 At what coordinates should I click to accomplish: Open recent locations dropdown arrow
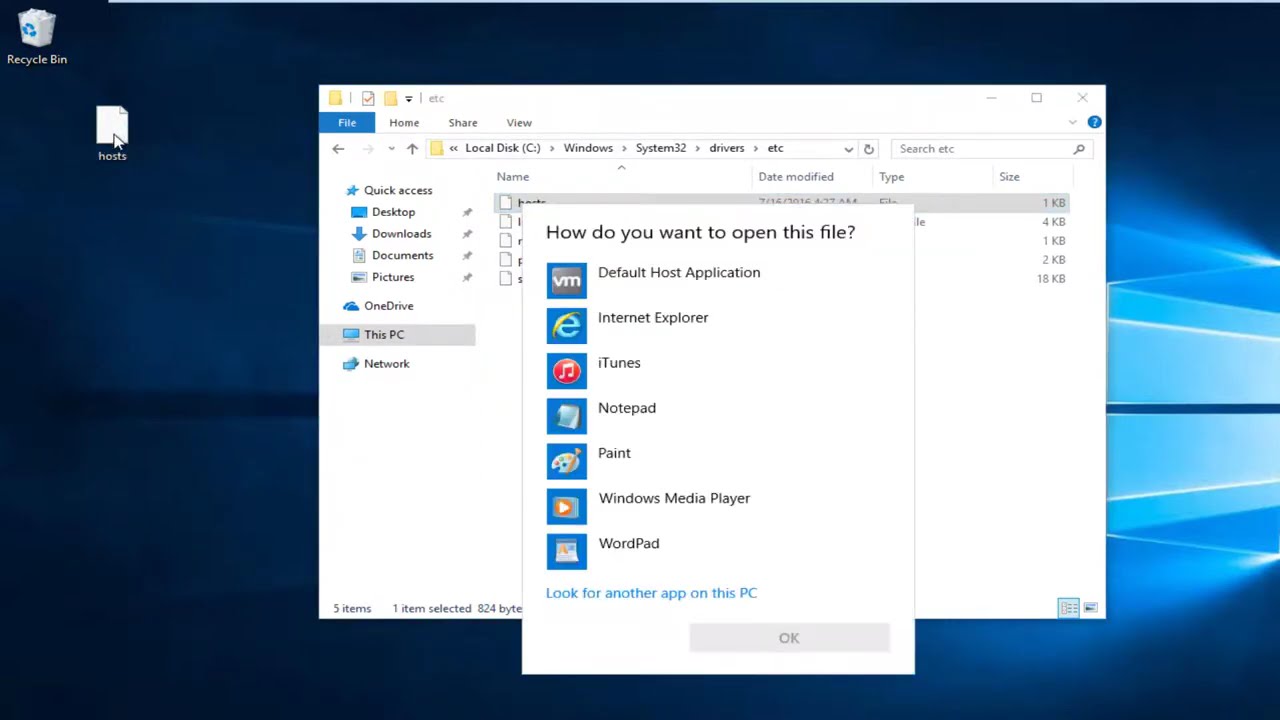pos(390,149)
